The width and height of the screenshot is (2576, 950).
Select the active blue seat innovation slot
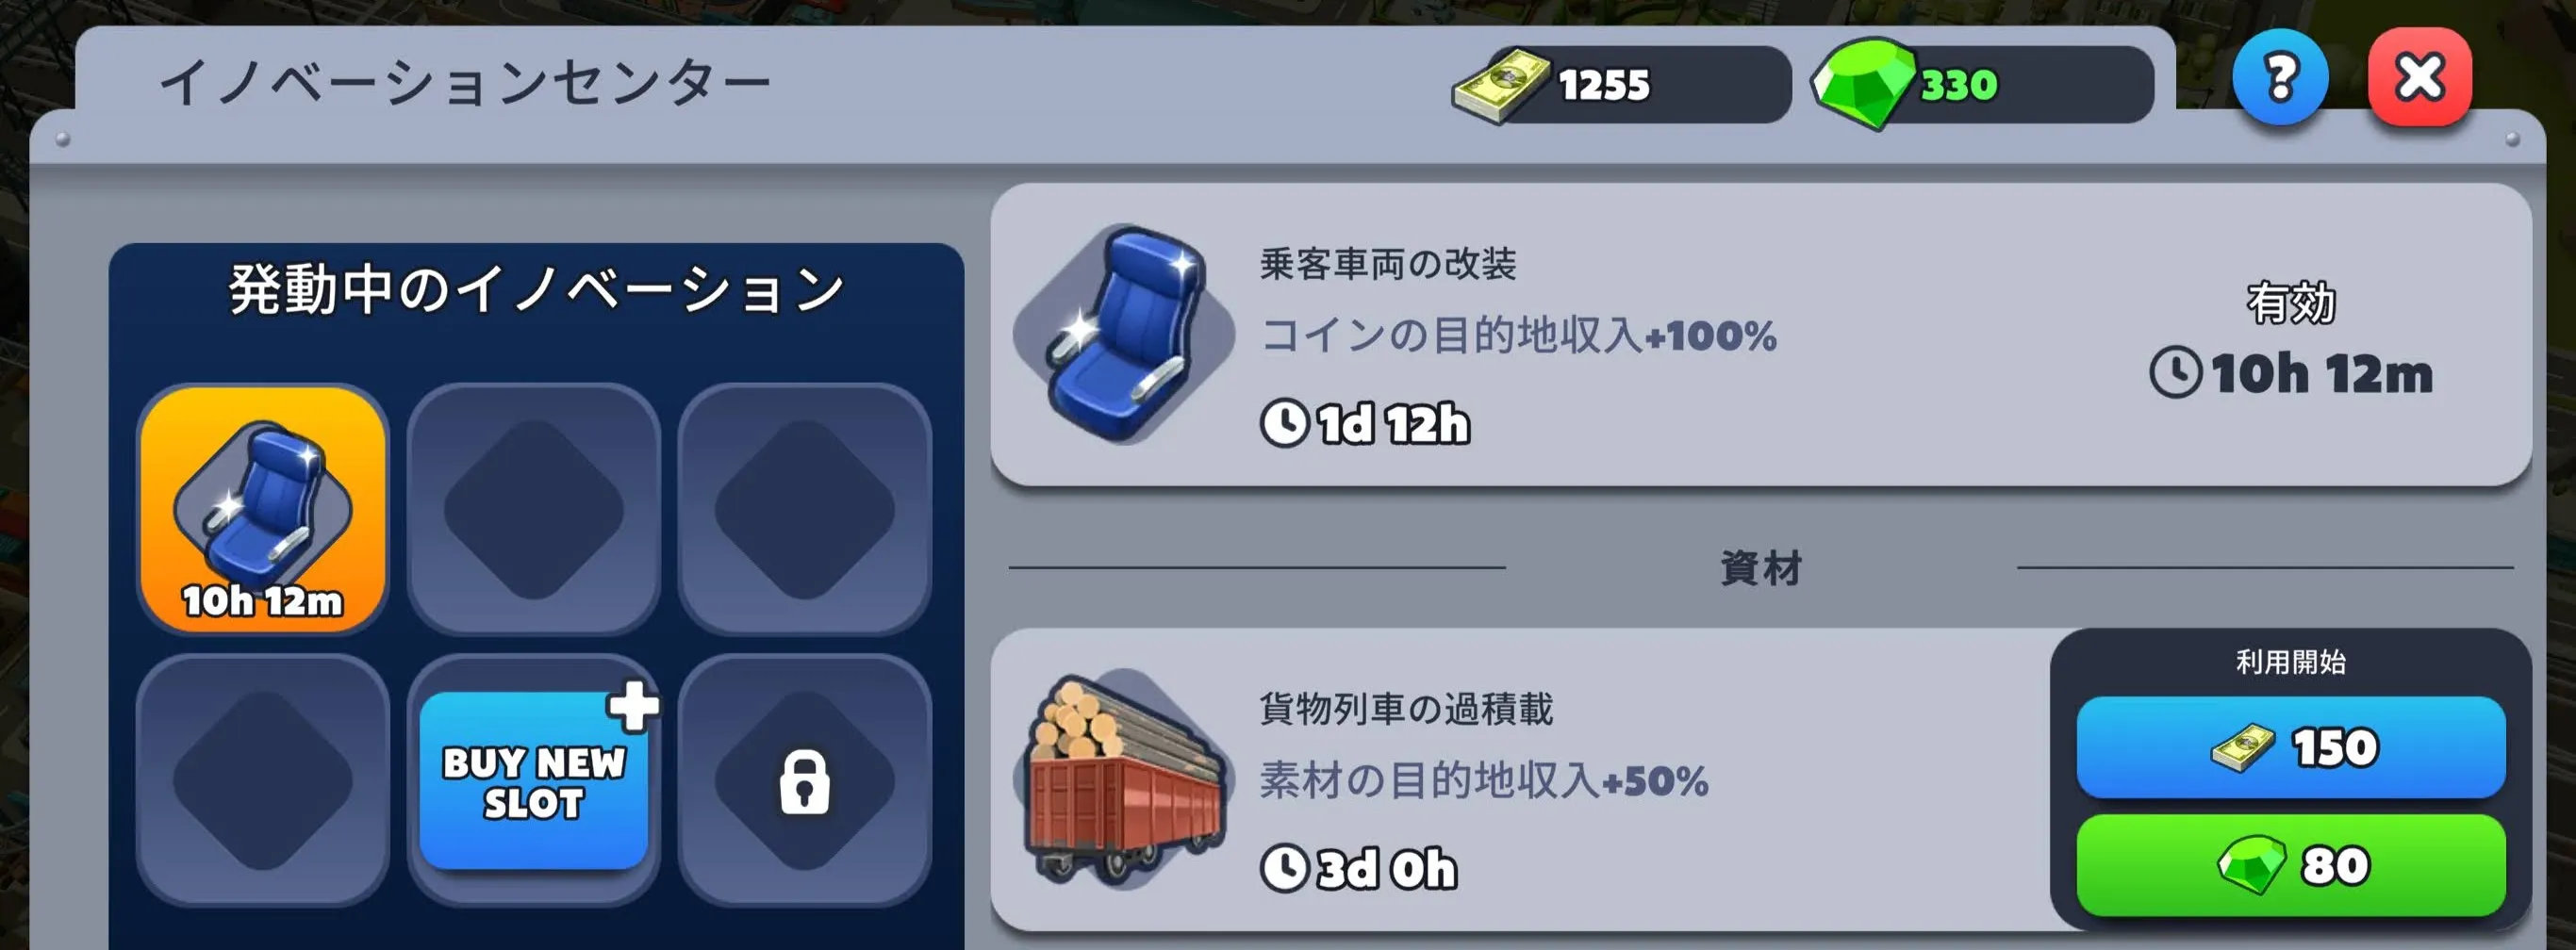tap(263, 509)
